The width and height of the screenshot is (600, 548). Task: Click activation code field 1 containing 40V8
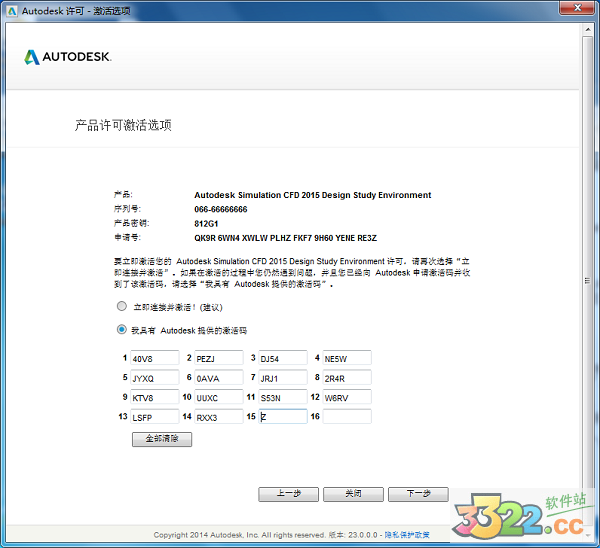[x=155, y=358]
